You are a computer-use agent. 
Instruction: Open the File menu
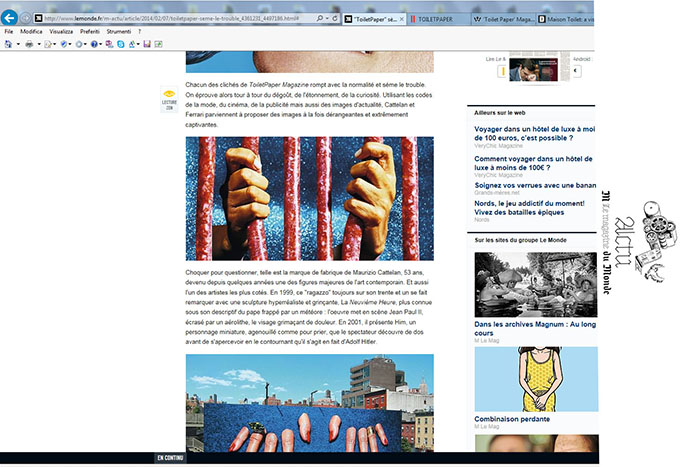point(9,32)
